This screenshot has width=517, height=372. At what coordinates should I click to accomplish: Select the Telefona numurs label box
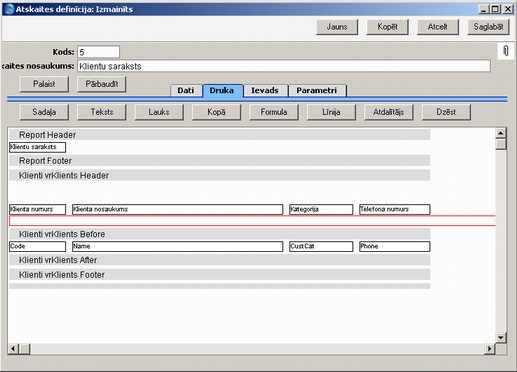(x=395, y=209)
